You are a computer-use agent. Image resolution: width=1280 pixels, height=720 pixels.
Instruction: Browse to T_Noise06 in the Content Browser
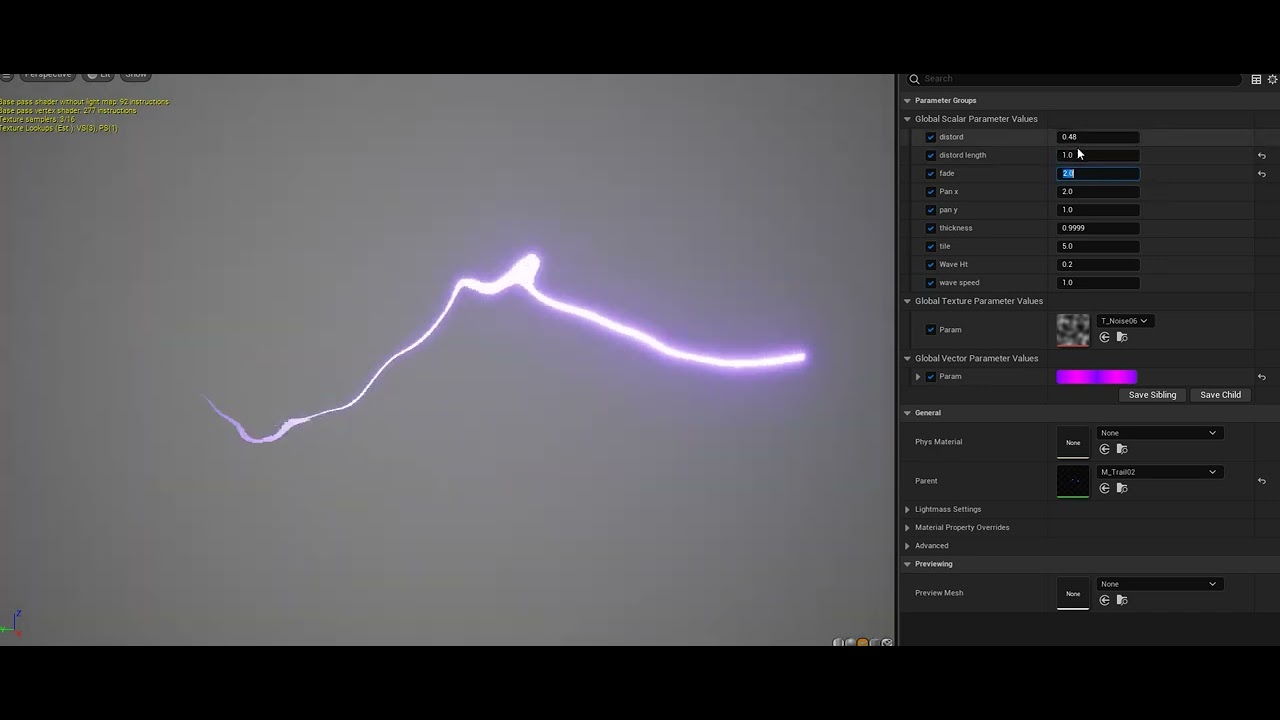coord(1122,337)
